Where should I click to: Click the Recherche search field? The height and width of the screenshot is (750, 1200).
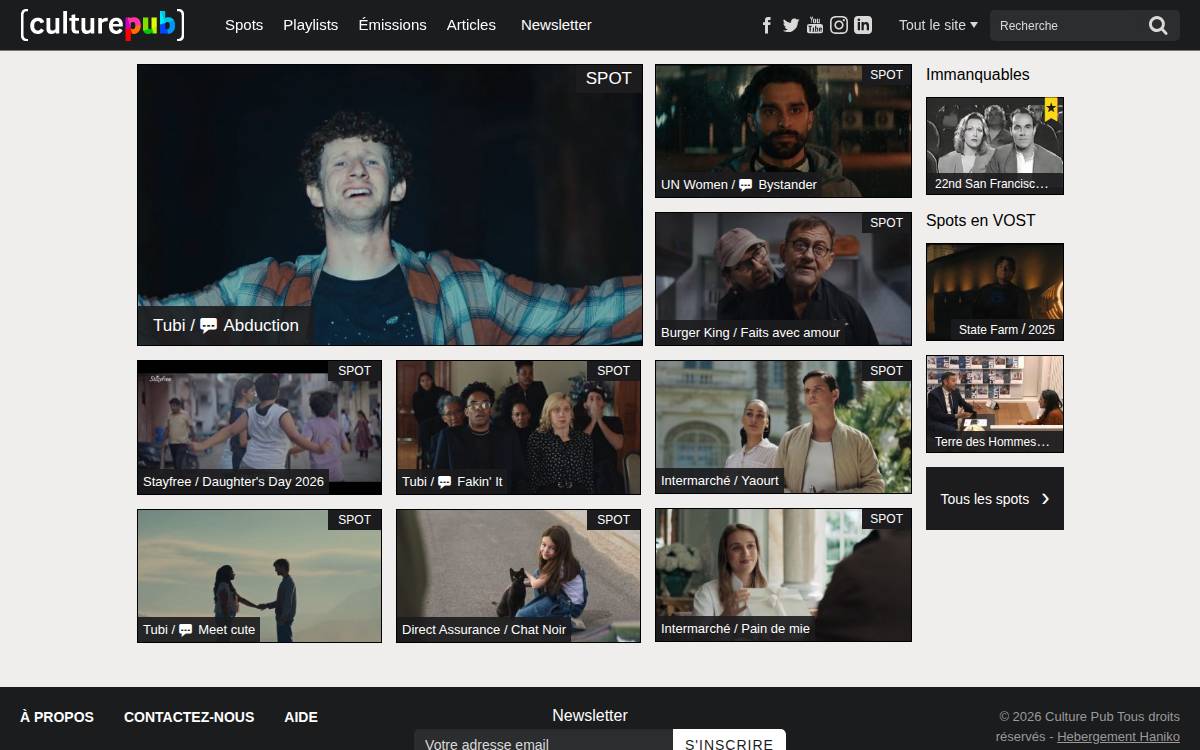(1065, 26)
